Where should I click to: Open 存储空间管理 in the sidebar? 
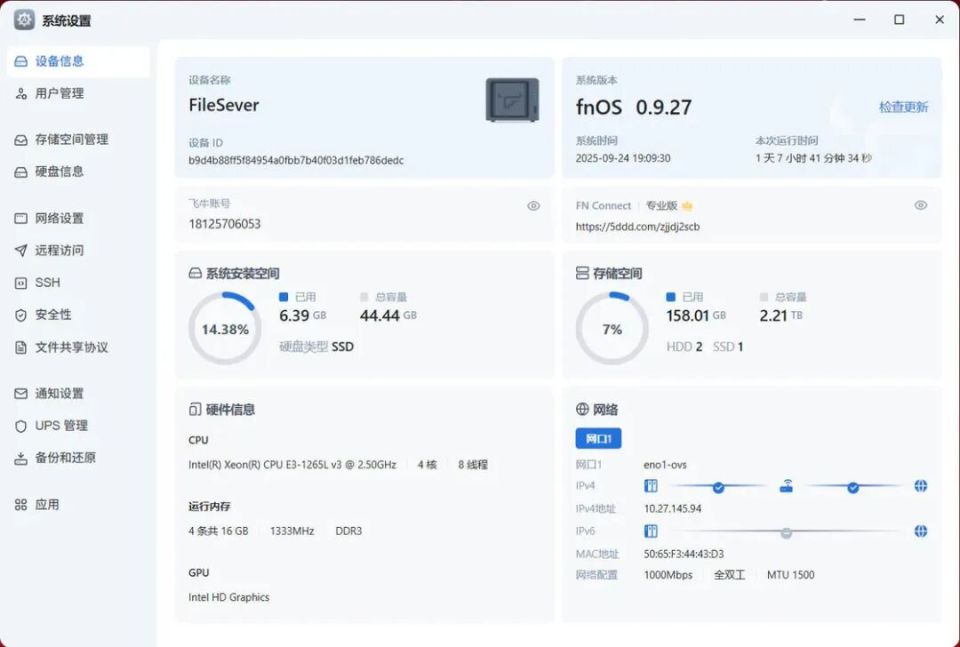(x=71, y=140)
